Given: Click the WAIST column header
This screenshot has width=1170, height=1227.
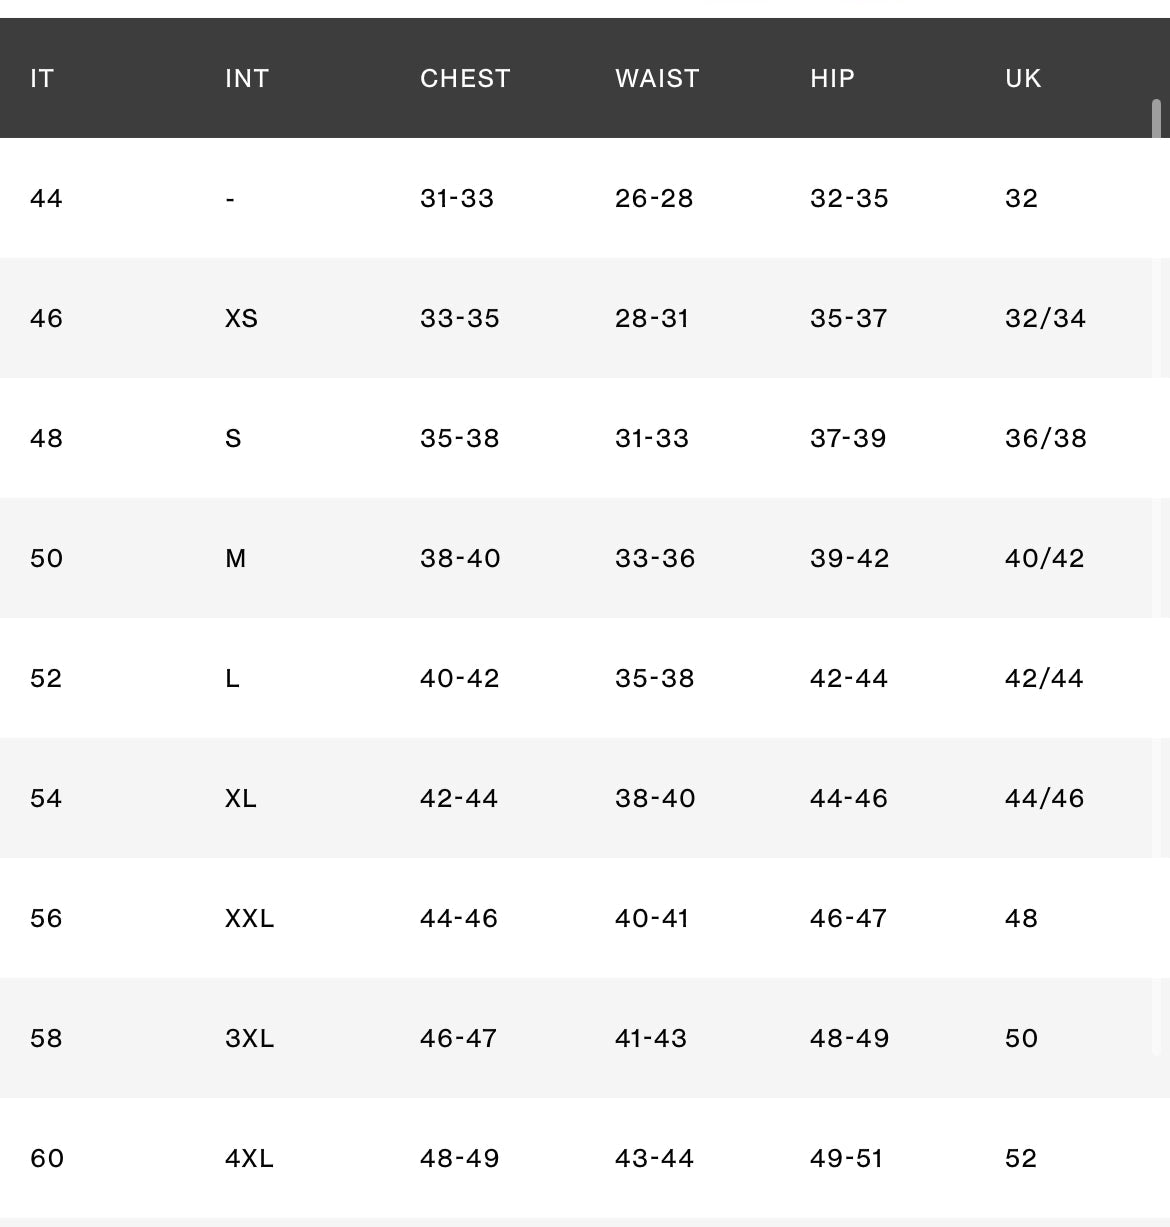Looking at the screenshot, I should click(x=657, y=78).
